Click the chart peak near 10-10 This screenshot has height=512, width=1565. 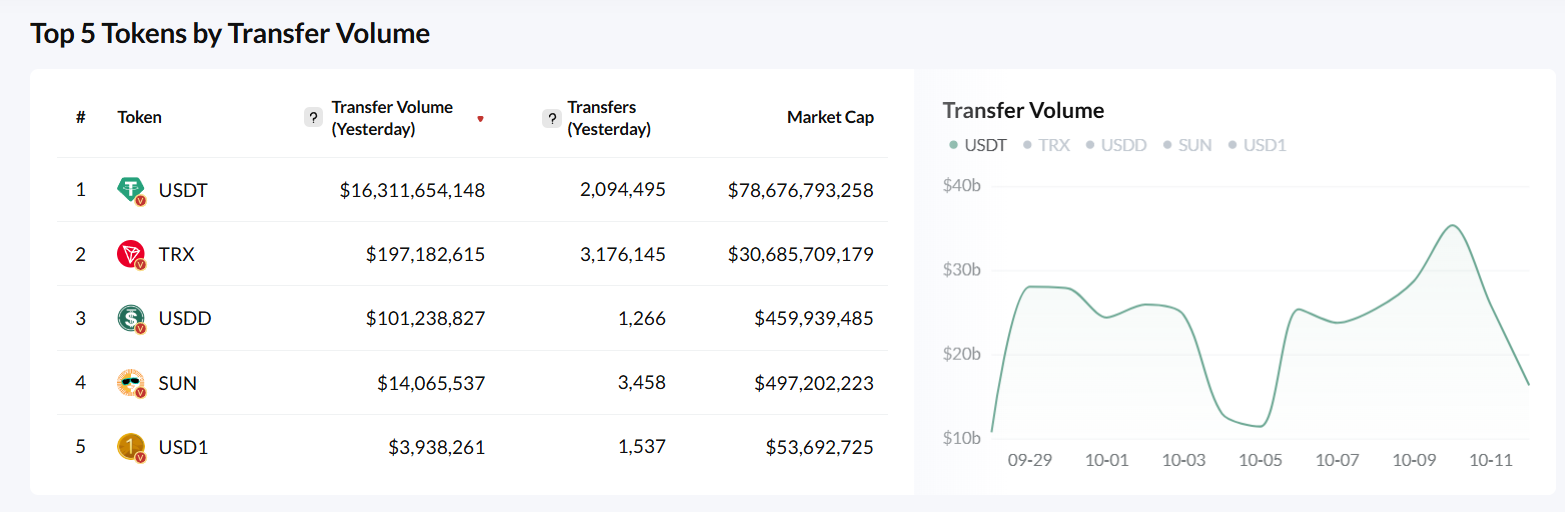click(1453, 226)
